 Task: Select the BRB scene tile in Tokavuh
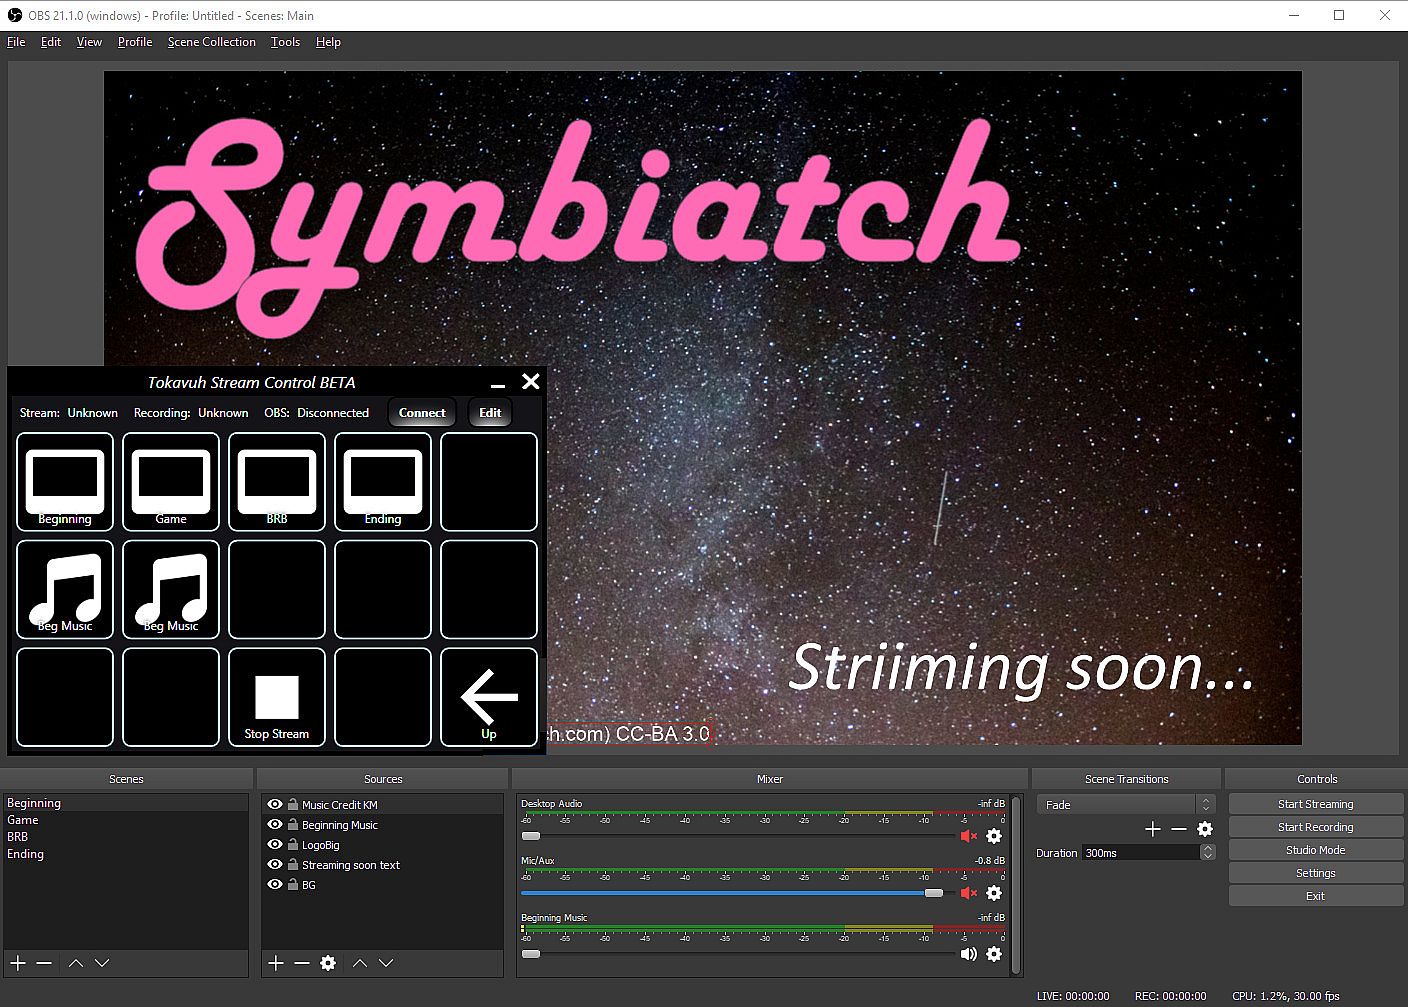click(x=277, y=482)
